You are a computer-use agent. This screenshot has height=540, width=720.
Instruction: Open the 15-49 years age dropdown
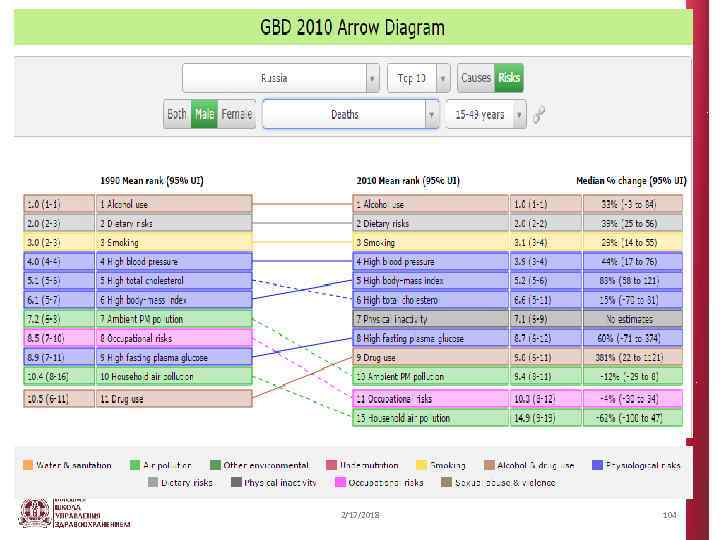tap(486, 114)
